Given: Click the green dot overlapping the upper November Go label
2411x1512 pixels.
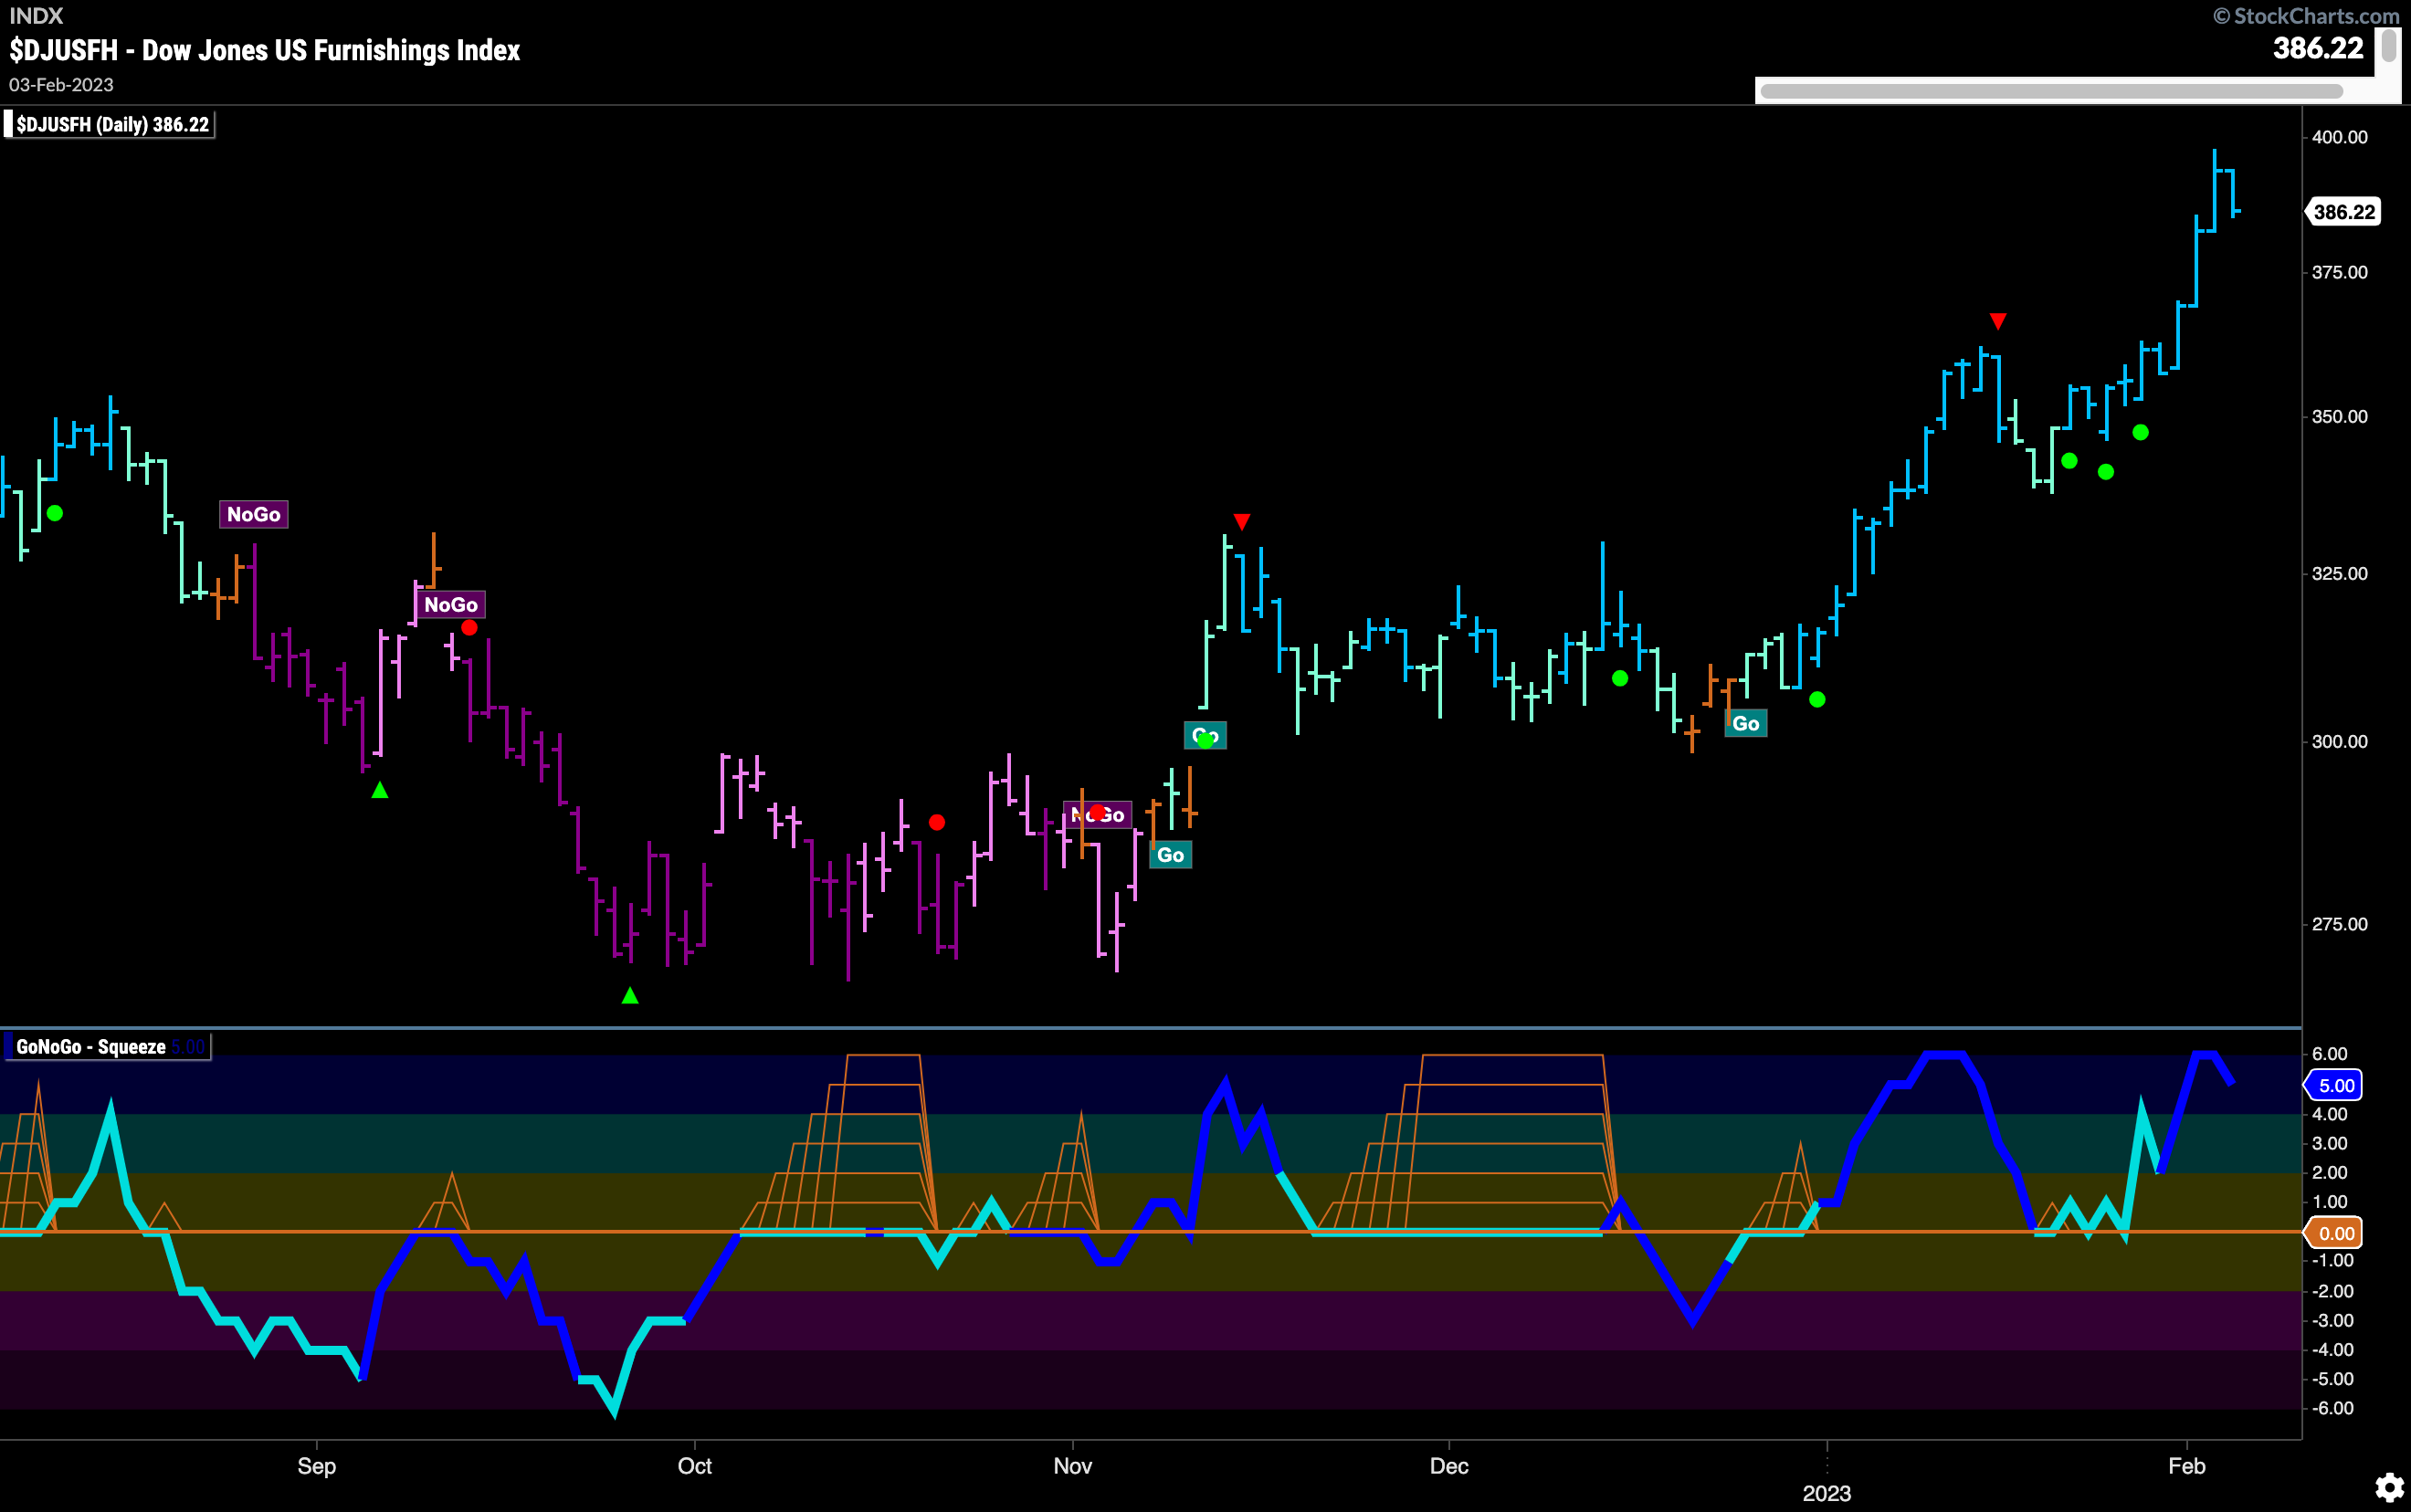Looking at the screenshot, I should click(1206, 741).
